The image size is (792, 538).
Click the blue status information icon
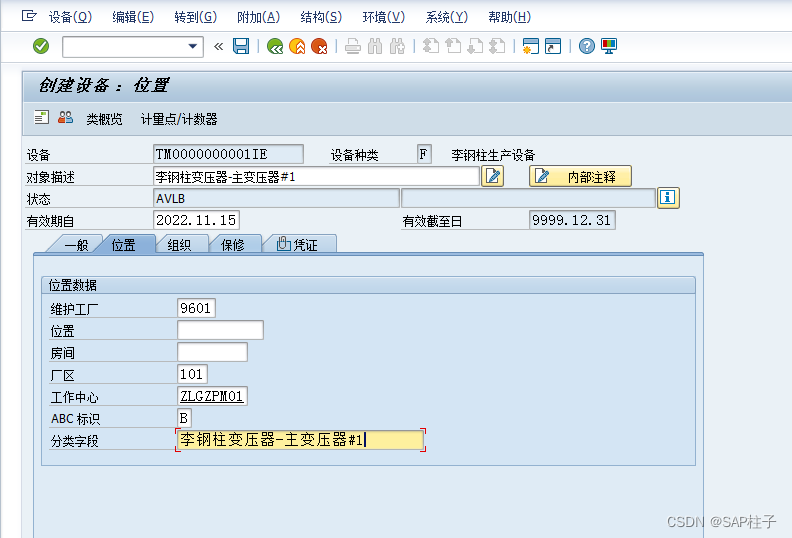(x=668, y=198)
